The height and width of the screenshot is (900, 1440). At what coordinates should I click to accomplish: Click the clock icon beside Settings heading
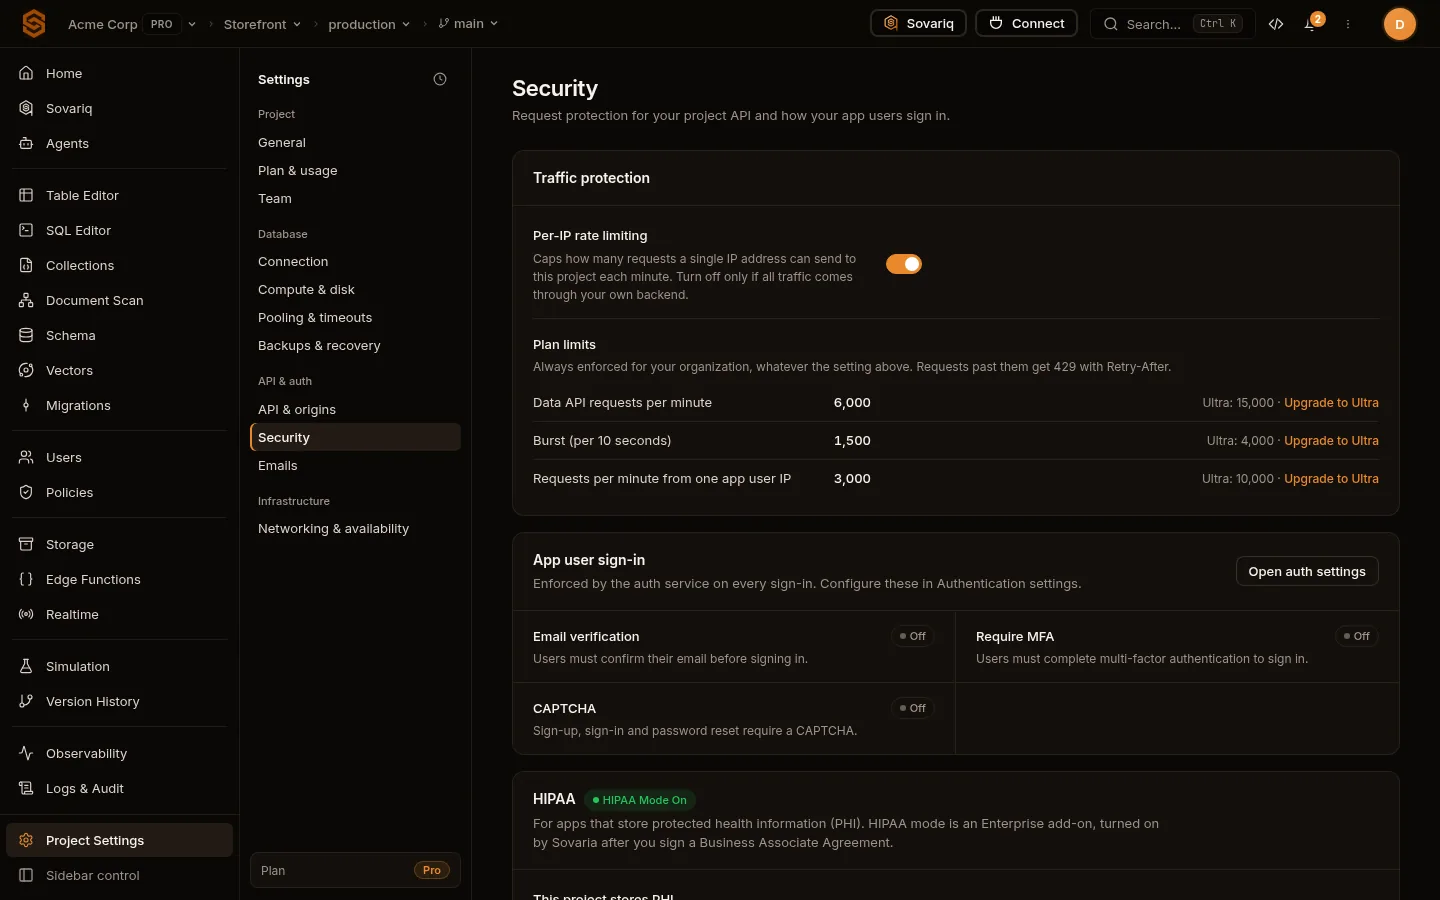[x=440, y=79]
